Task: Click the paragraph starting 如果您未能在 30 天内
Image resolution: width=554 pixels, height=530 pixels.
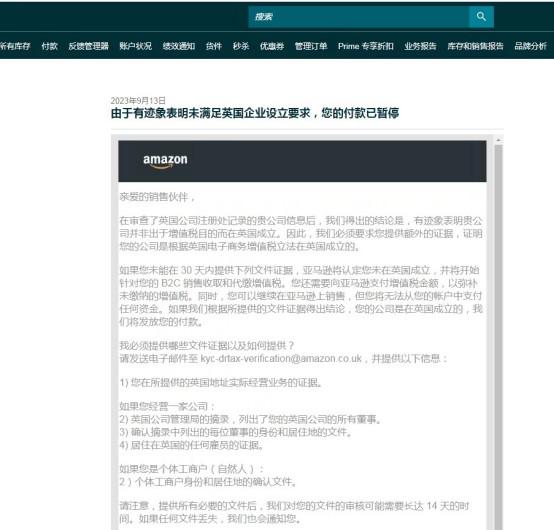Action: 301,296
